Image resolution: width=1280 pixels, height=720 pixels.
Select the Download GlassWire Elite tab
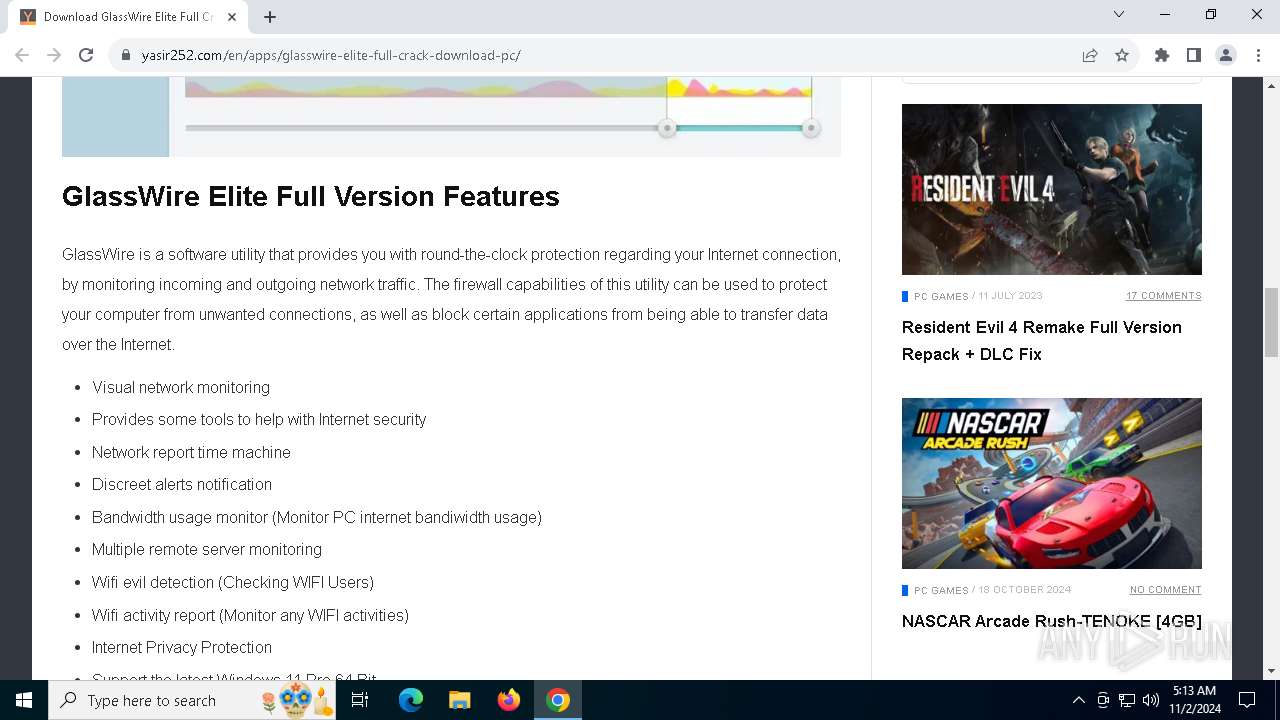128,17
